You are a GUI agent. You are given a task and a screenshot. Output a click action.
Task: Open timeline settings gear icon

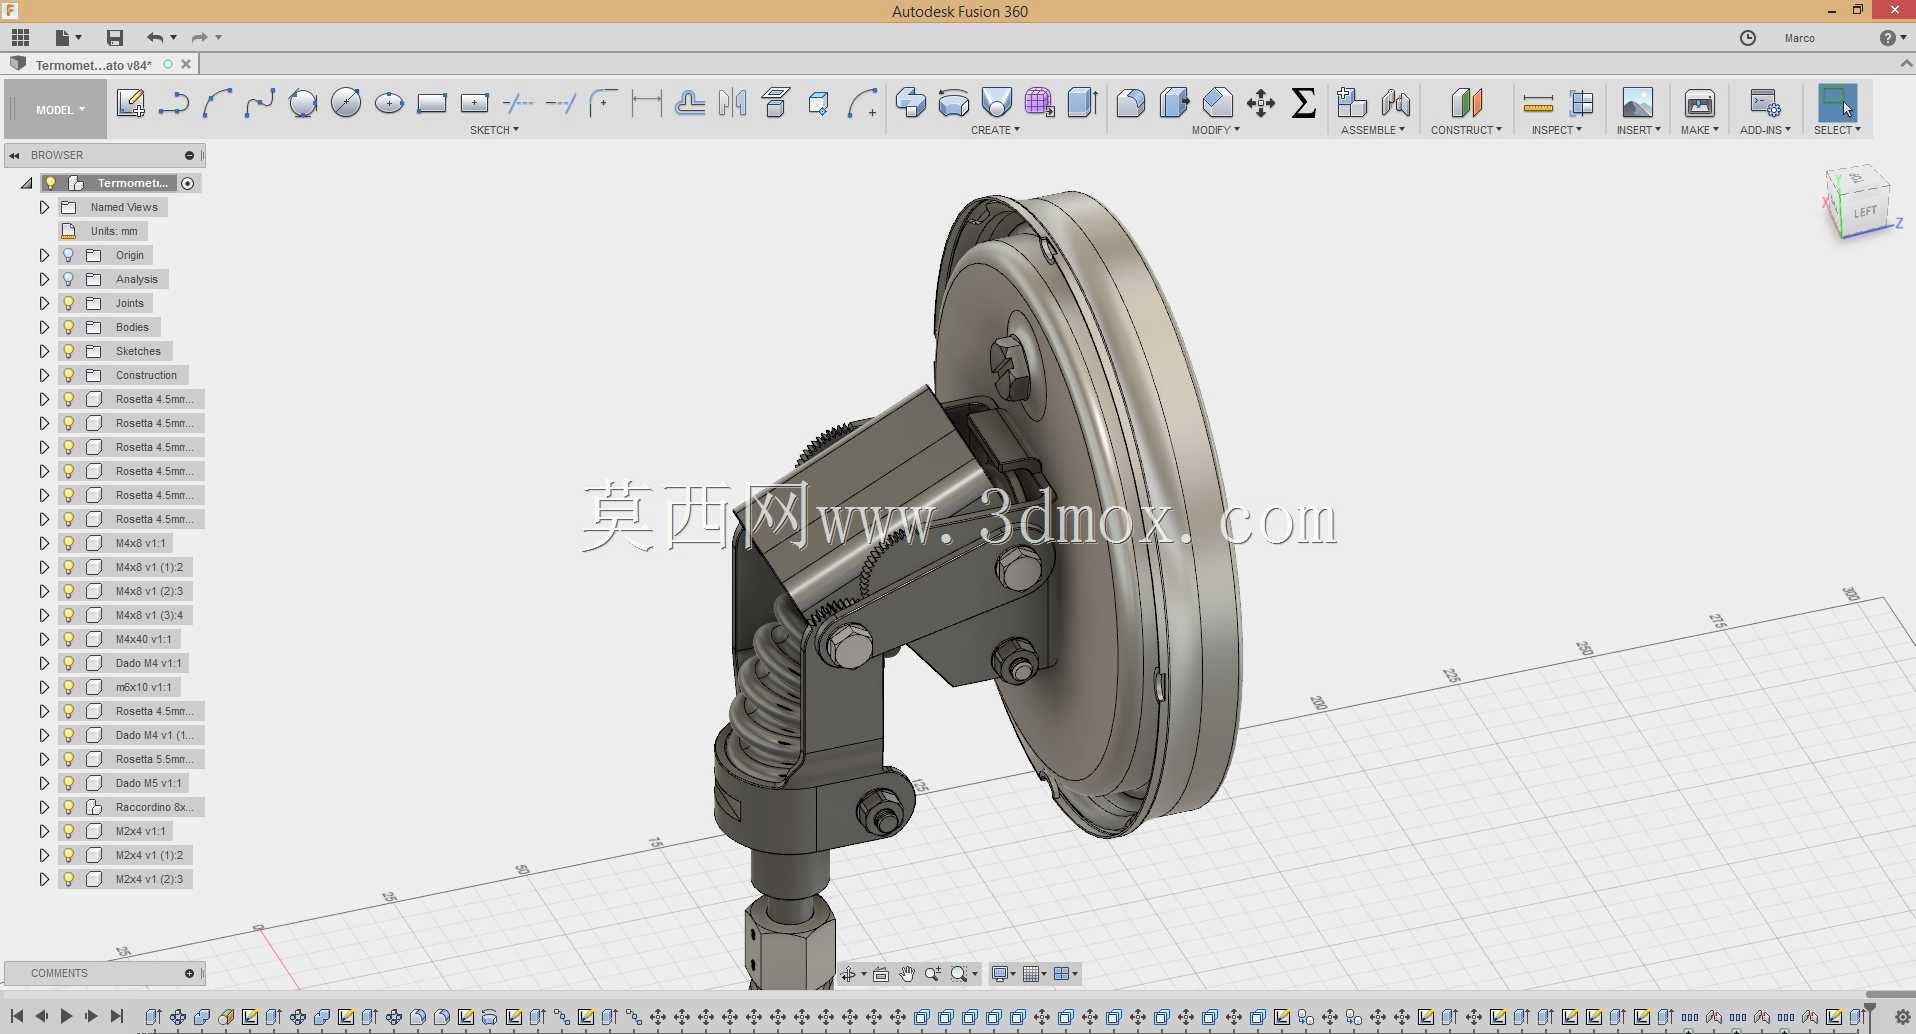coord(1902,1017)
